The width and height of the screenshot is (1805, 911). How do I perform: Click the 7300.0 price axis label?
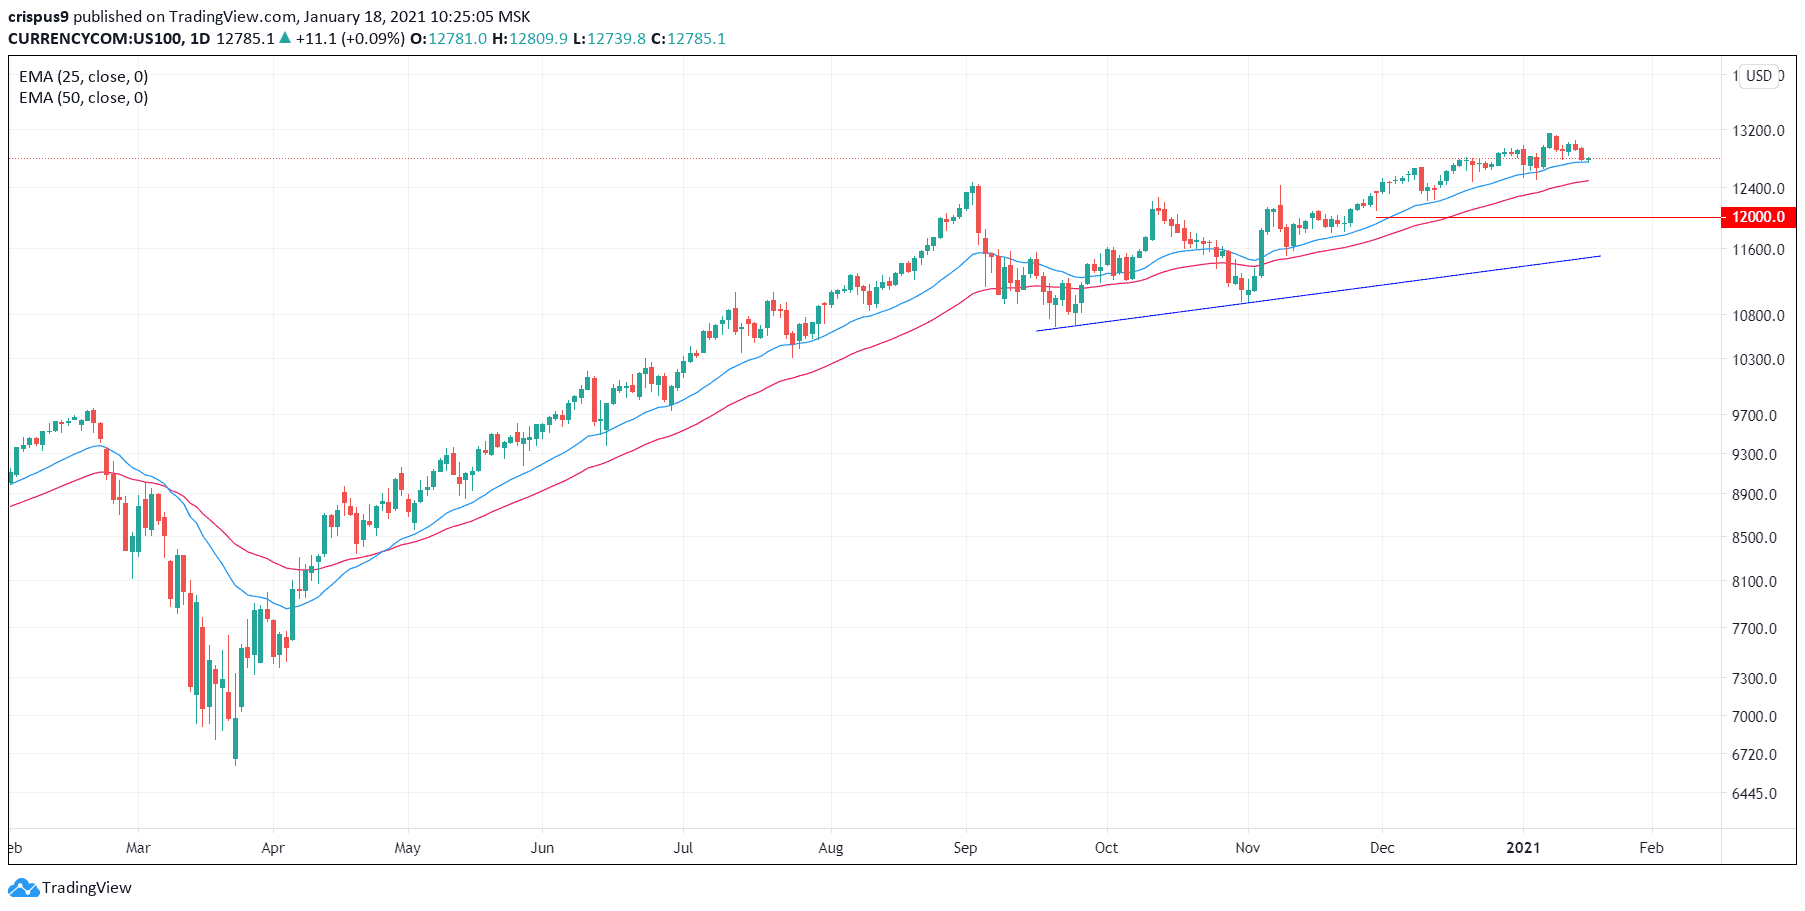coord(1755,679)
